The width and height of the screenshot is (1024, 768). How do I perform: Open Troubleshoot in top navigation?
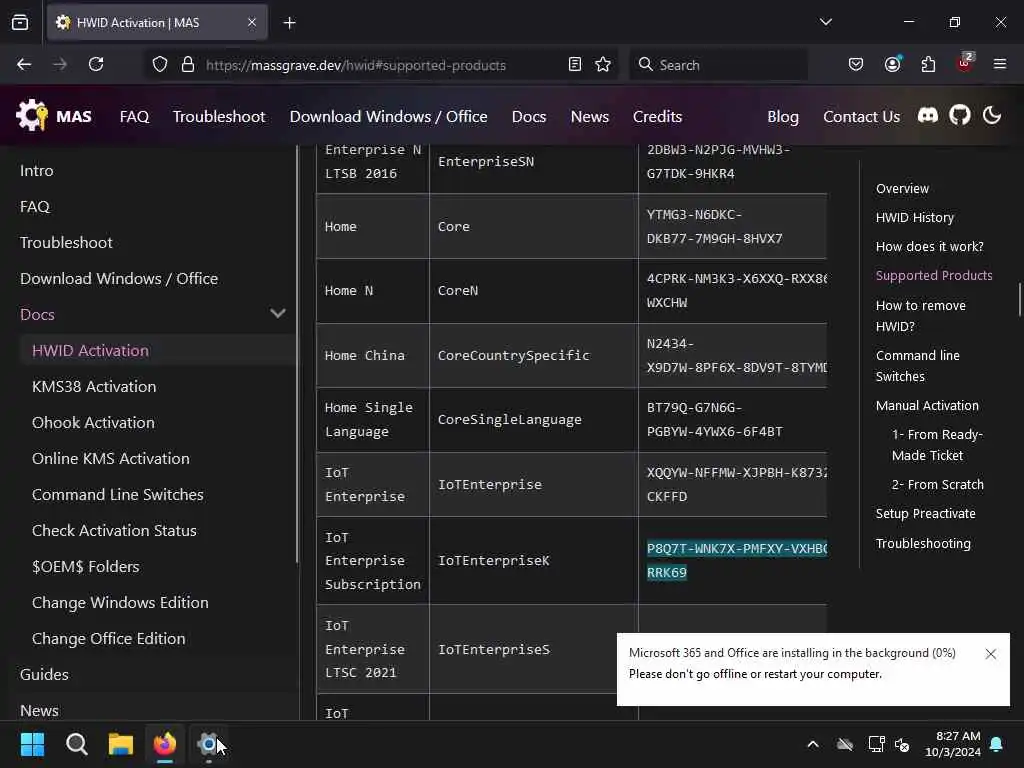coord(219,116)
